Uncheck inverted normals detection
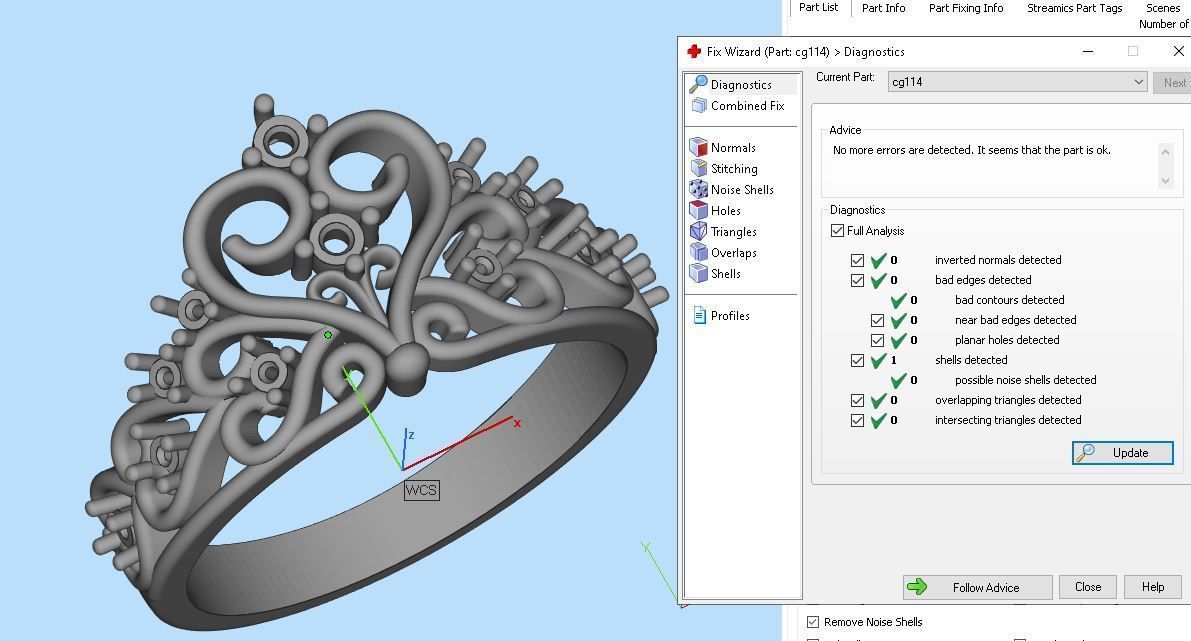The image size is (1191, 641). coord(858,260)
